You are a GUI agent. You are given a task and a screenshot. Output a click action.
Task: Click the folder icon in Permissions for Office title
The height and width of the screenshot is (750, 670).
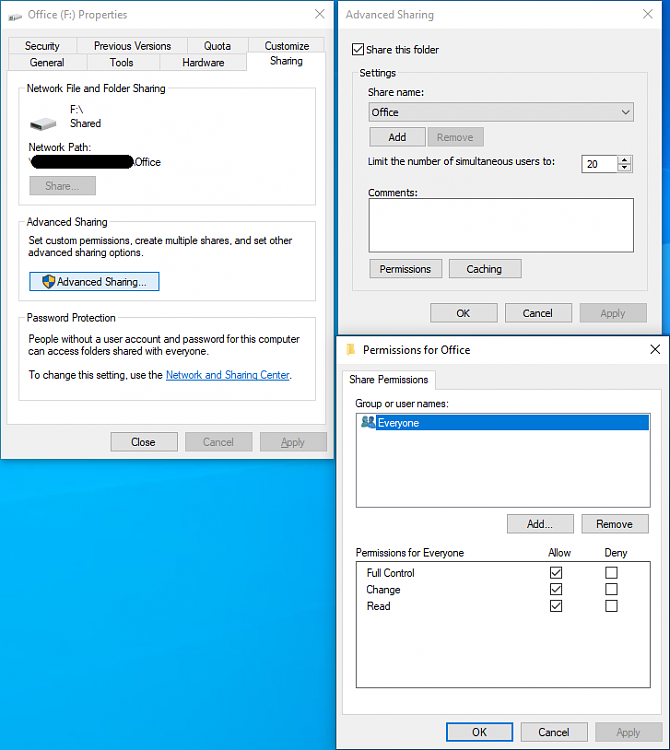tap(351, 350)
